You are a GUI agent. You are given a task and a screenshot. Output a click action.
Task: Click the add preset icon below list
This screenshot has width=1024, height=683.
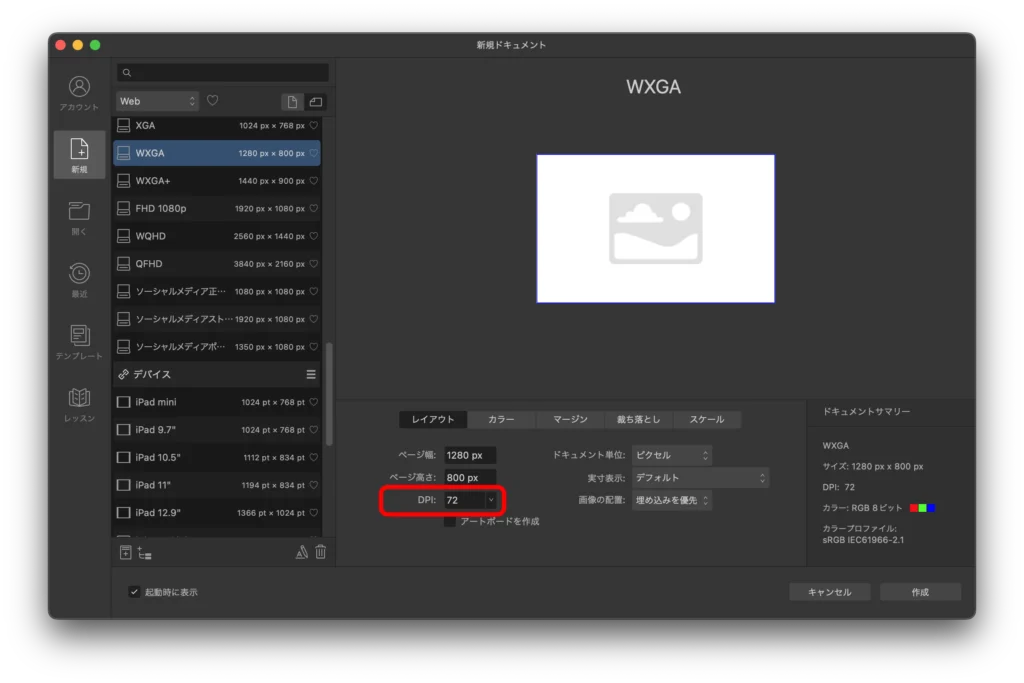tap(125, 552)
